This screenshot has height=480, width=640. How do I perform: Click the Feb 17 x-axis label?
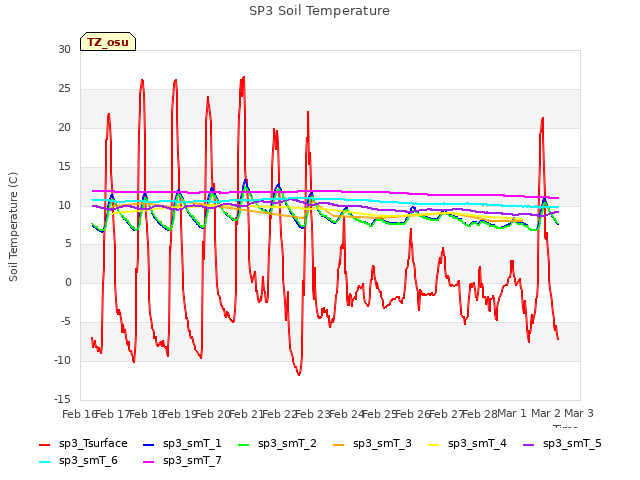[113, 414]
